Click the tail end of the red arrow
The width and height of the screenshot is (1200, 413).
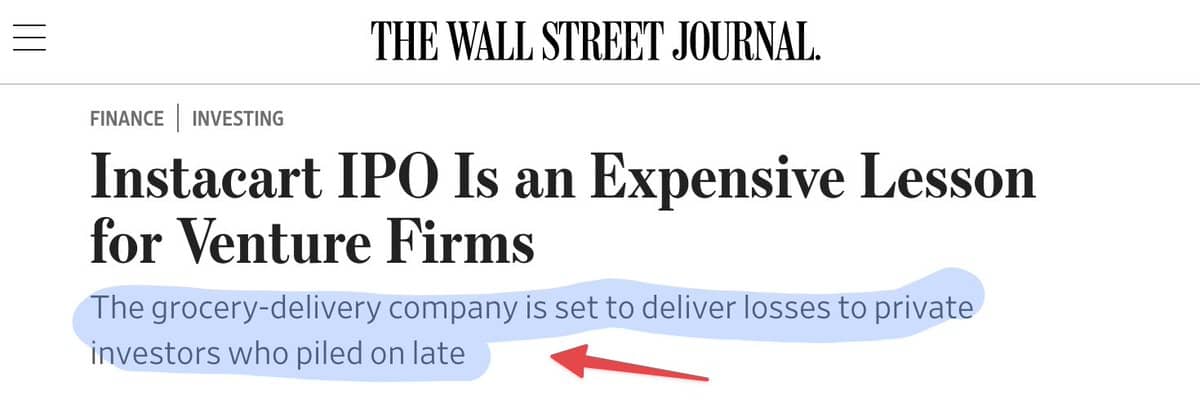click(x=700, y=378)
